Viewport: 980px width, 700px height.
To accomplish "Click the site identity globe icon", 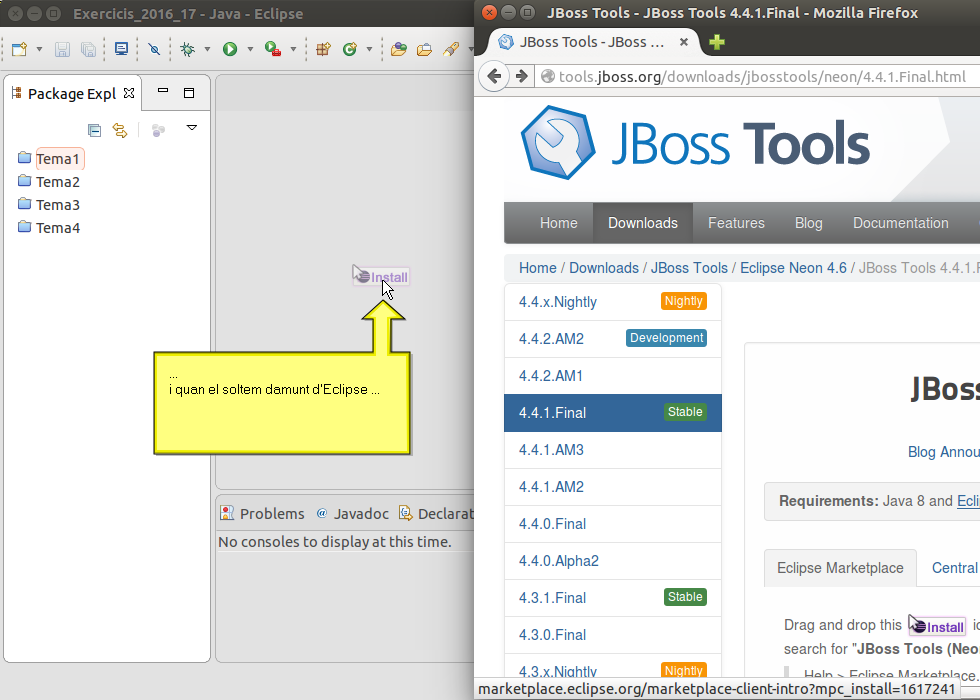I will point(548,76).
